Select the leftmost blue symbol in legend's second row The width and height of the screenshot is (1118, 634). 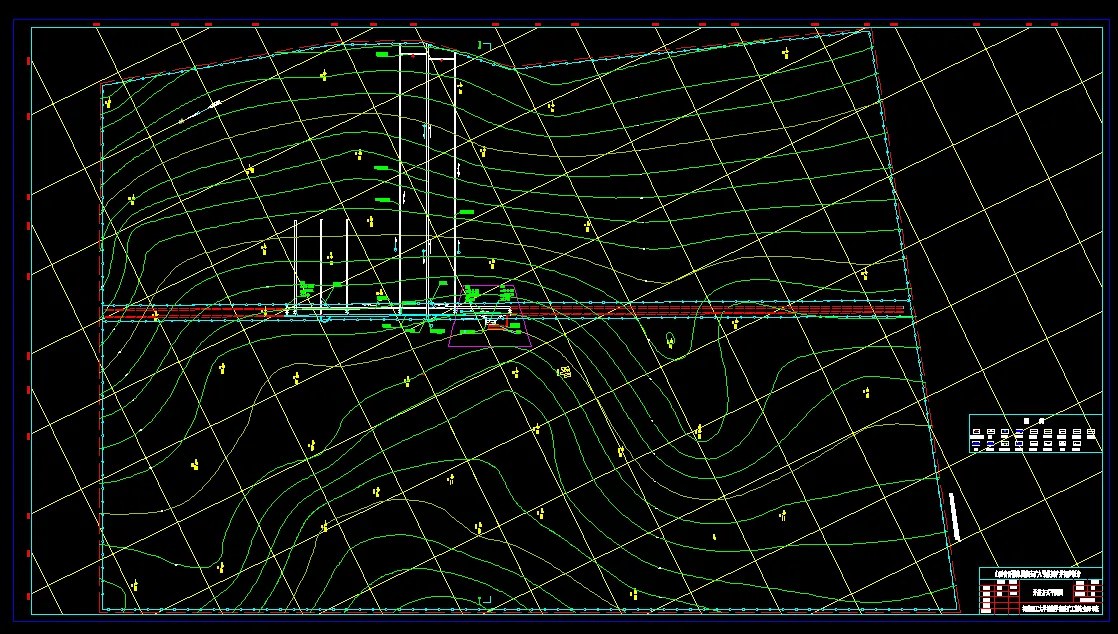976,444
